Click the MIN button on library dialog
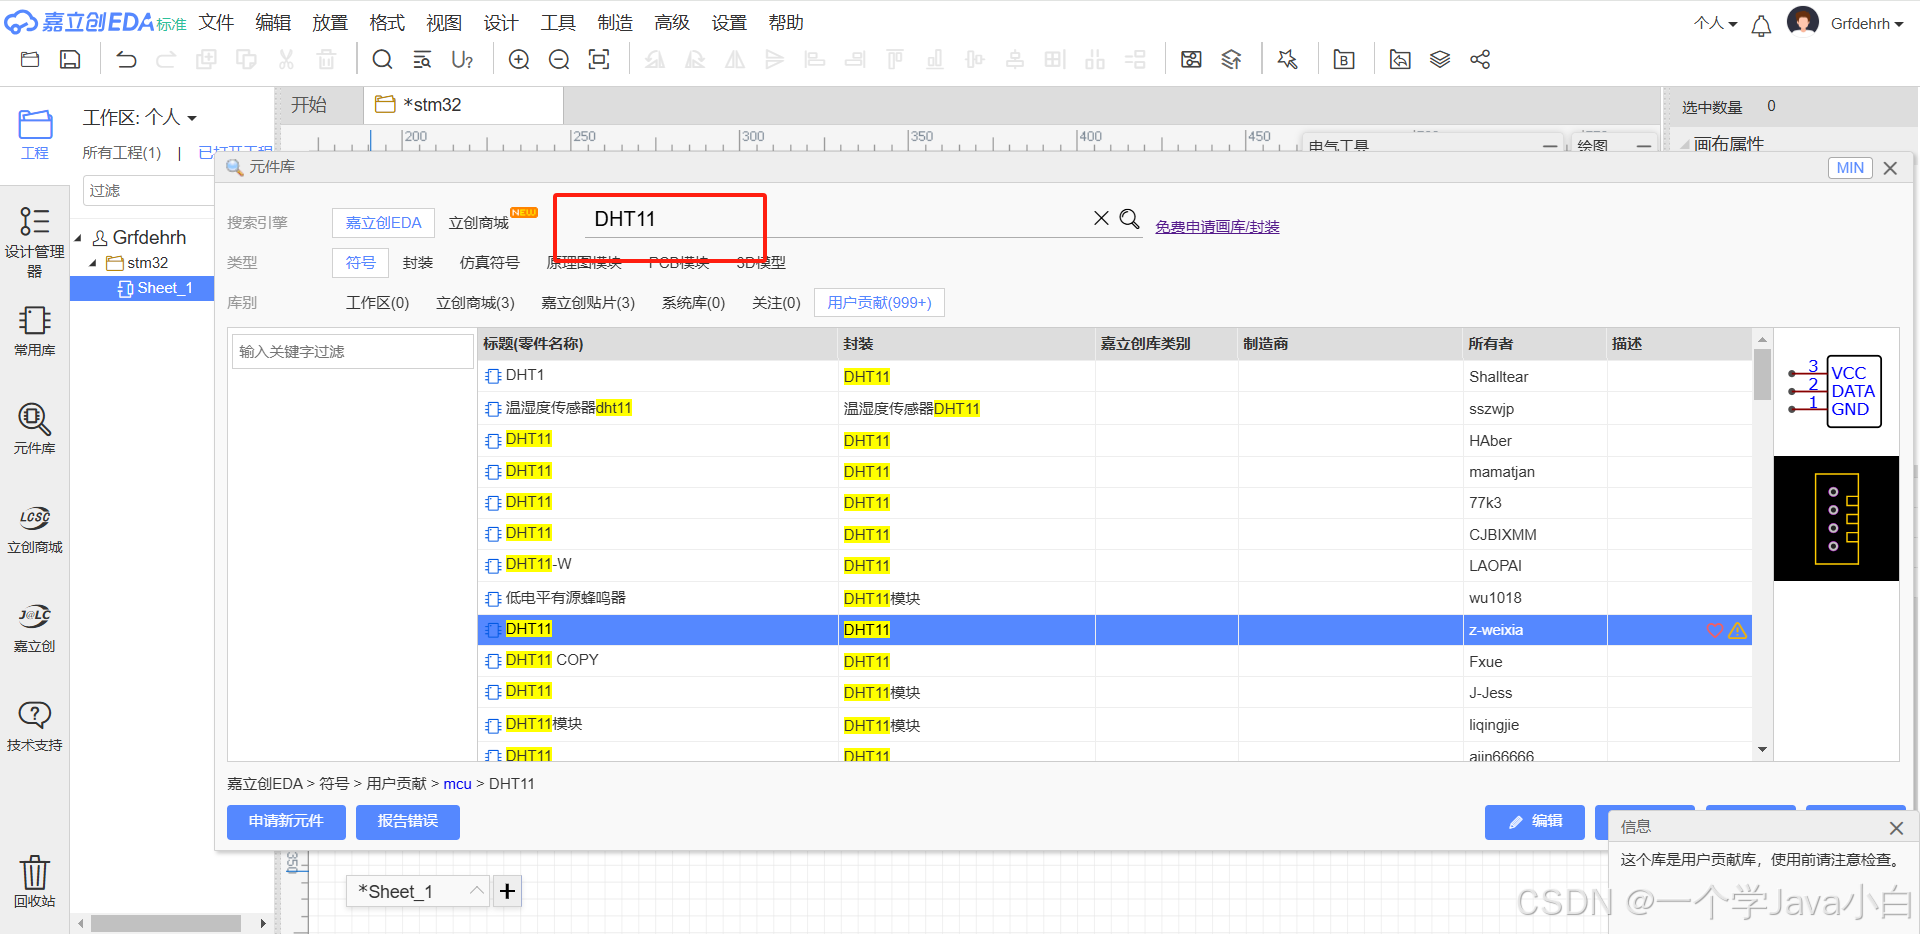Viewport: 1920px width, 934px height. click(1850, 168)
